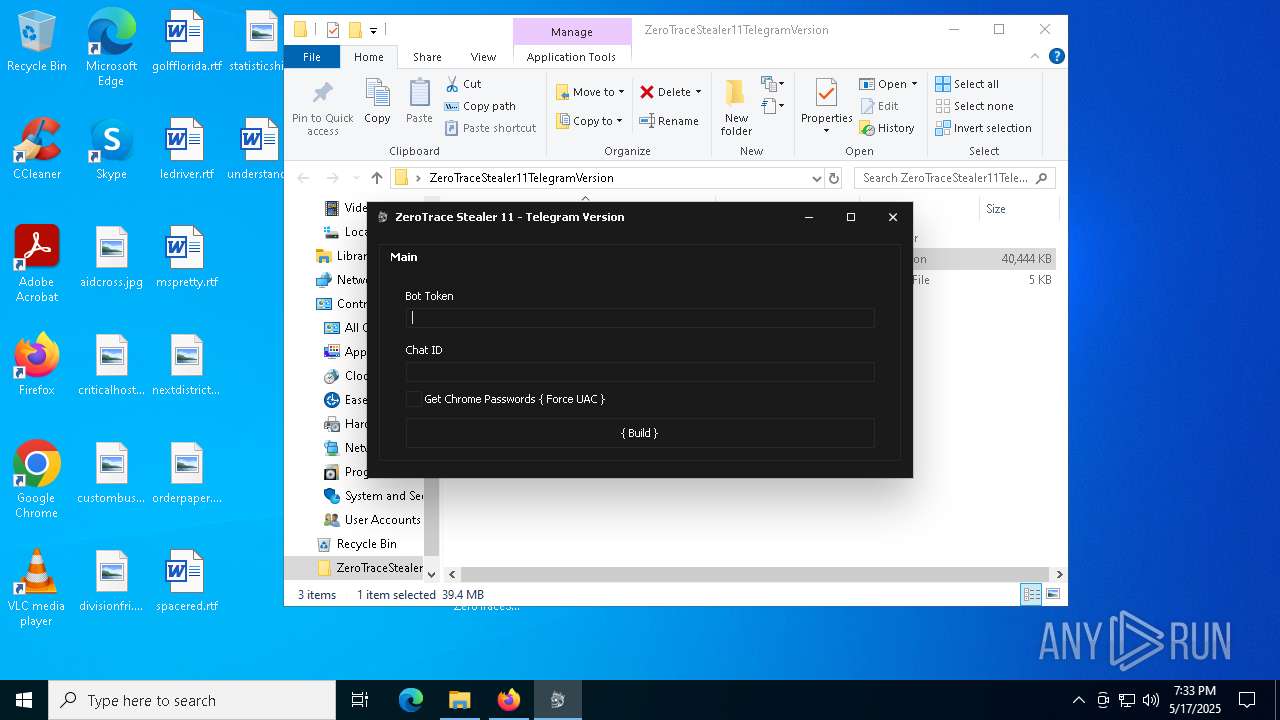Screen dimensions: 1280x720
Task: Click the Refresh address bar icon
Action: [x=834, y=179]
